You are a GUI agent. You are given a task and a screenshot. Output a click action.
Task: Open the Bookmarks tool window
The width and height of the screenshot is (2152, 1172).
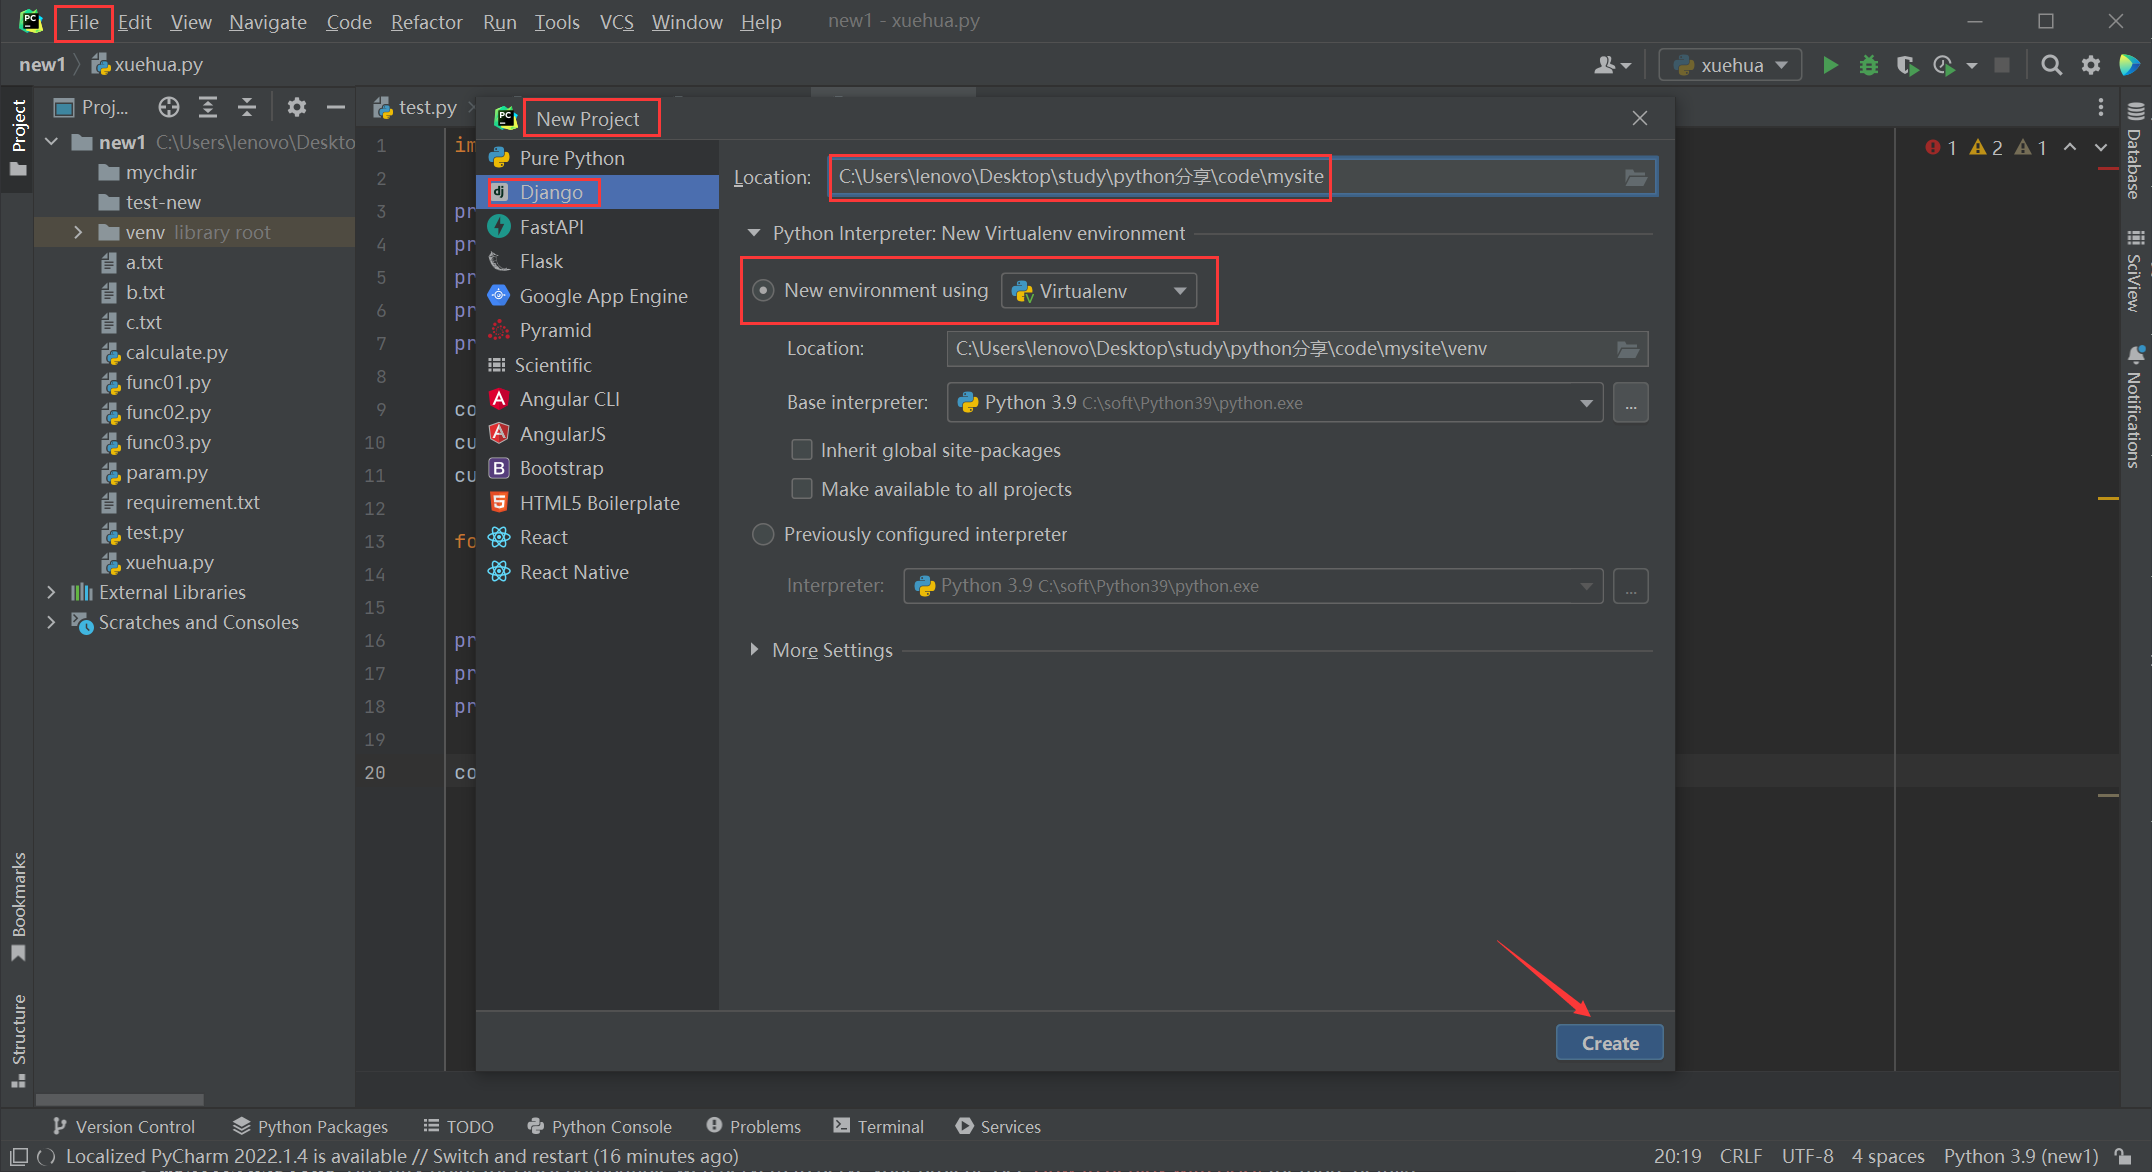pos(18,906)
